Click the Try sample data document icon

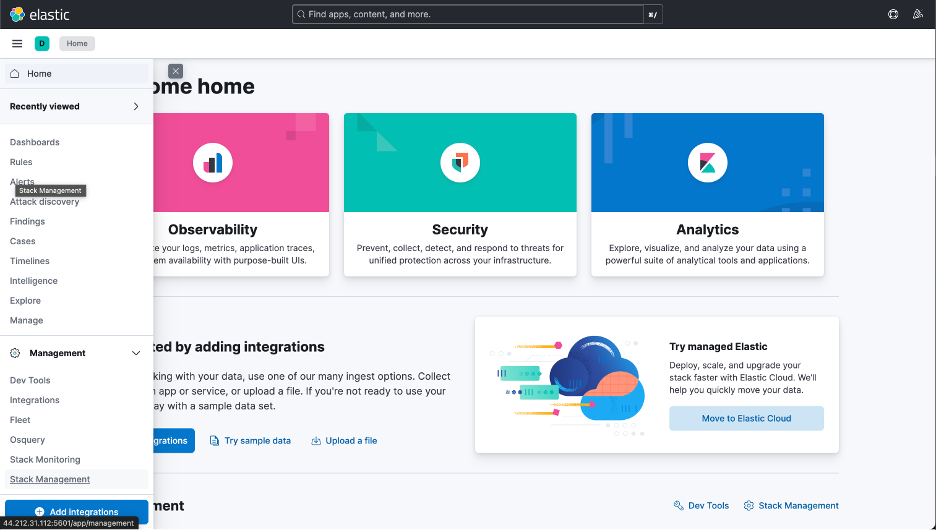[214, 441]
